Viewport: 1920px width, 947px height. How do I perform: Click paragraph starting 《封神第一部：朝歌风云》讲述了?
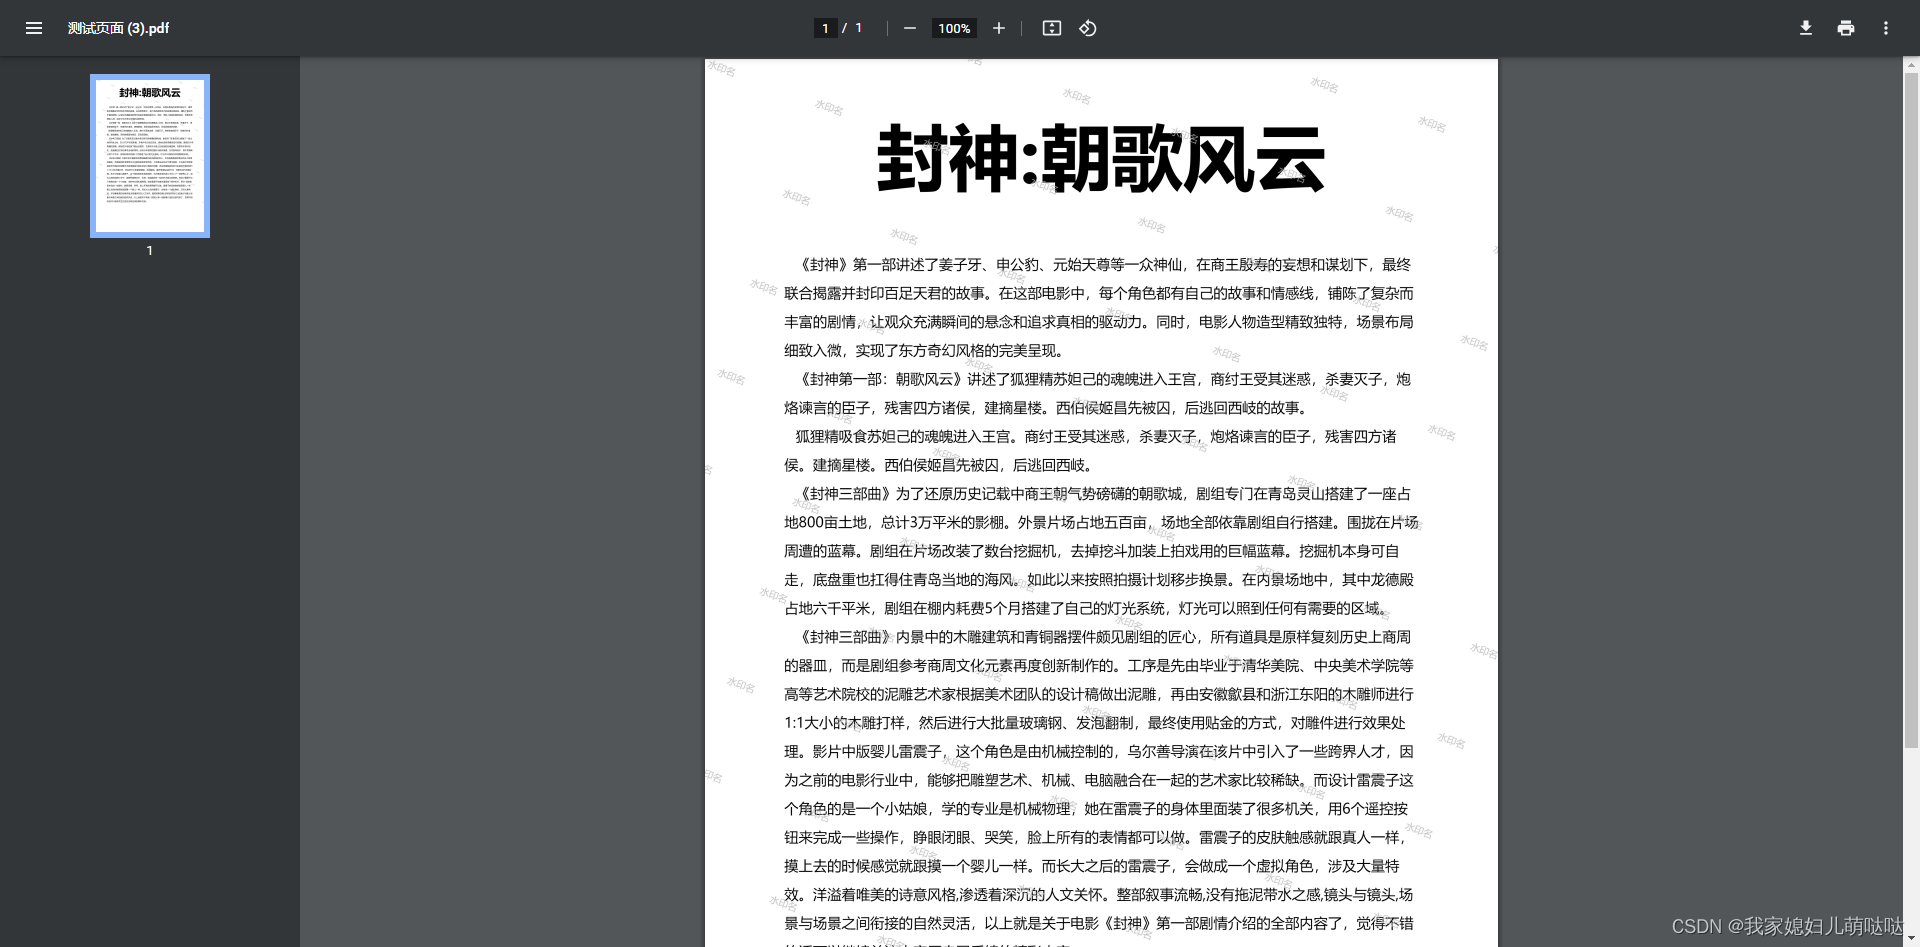point(1097,393)
